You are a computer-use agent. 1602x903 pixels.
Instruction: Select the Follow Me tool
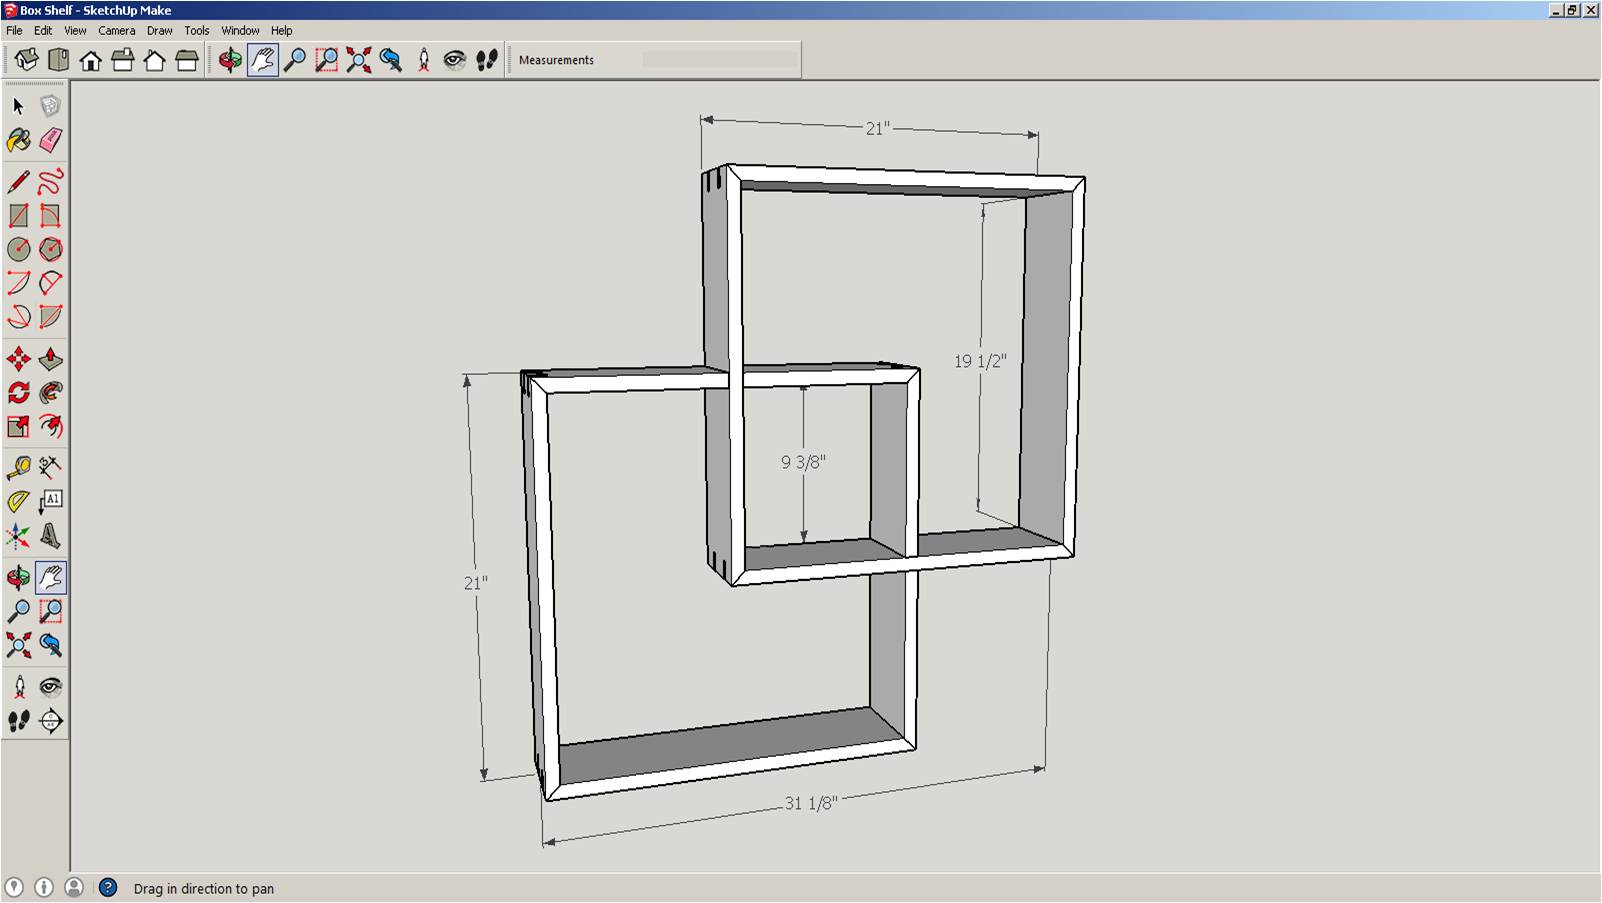tap(51, 393)
